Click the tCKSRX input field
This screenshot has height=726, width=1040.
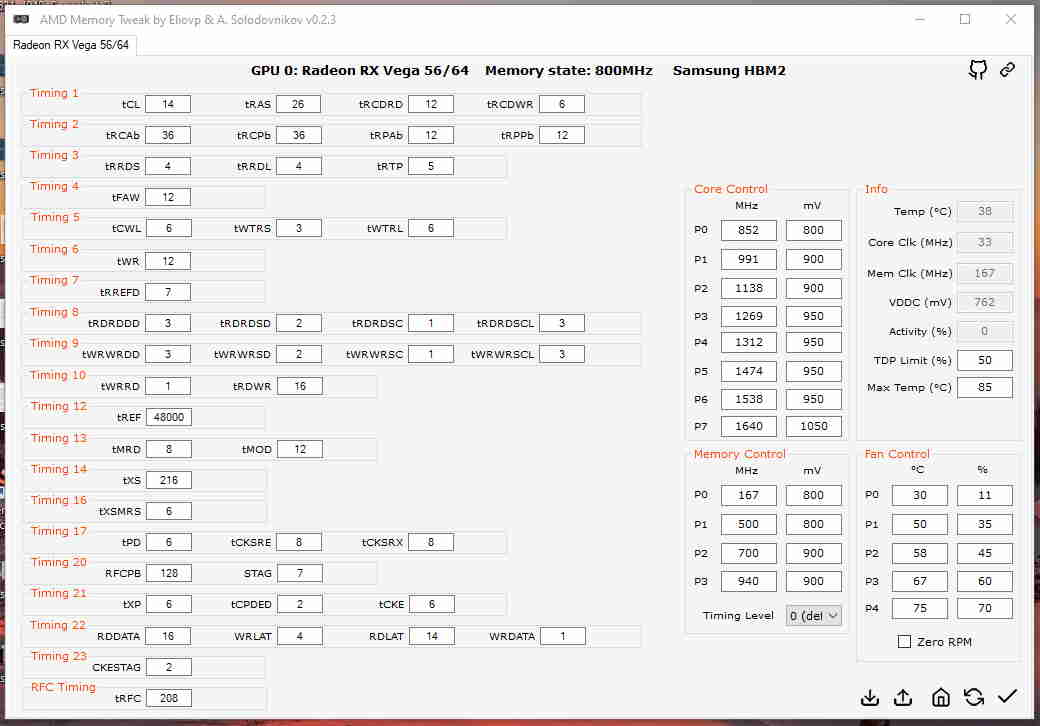coord(431,542)
